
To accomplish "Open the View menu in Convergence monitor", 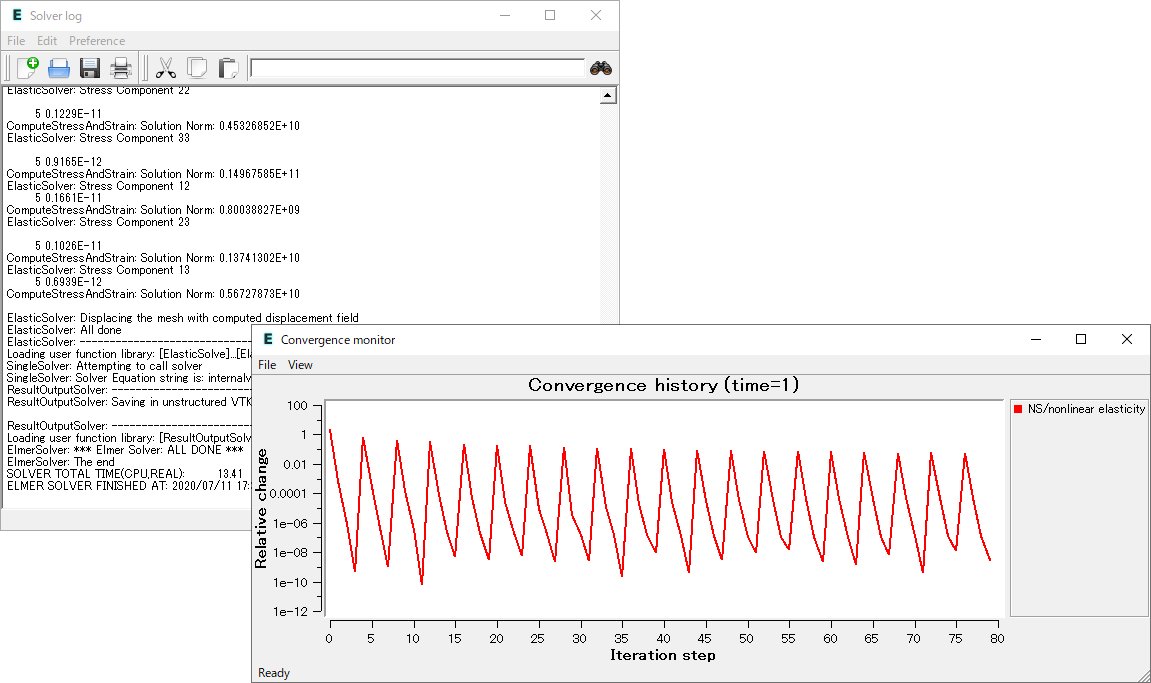I will point(300,365).
